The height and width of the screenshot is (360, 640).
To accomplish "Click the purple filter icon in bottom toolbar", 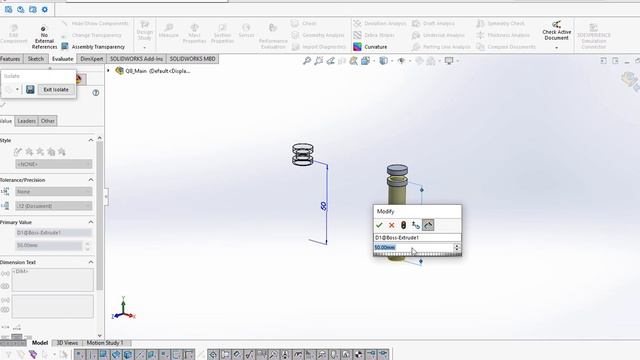I will point(33,354).
